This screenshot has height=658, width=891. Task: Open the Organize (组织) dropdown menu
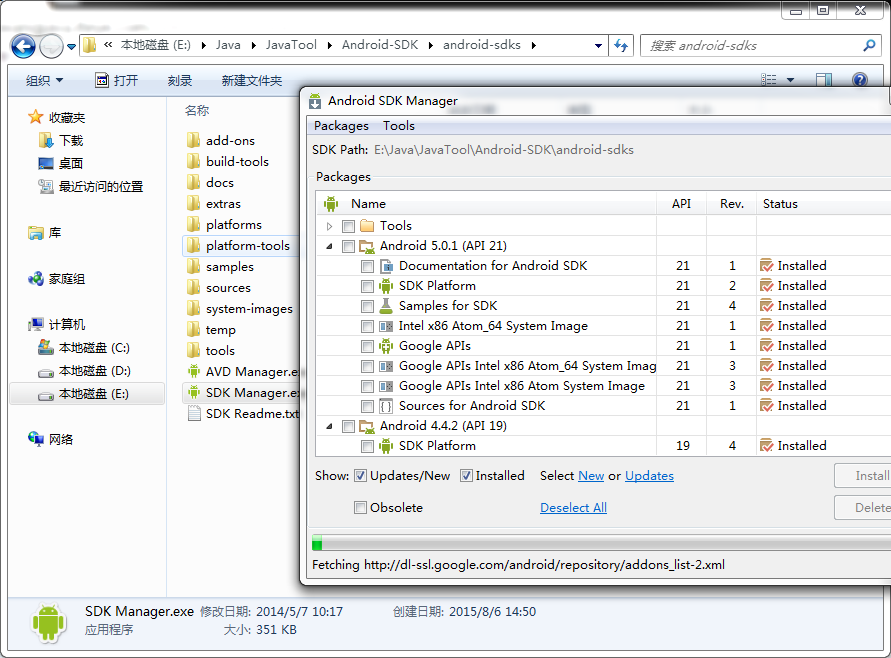pos(44,81)
